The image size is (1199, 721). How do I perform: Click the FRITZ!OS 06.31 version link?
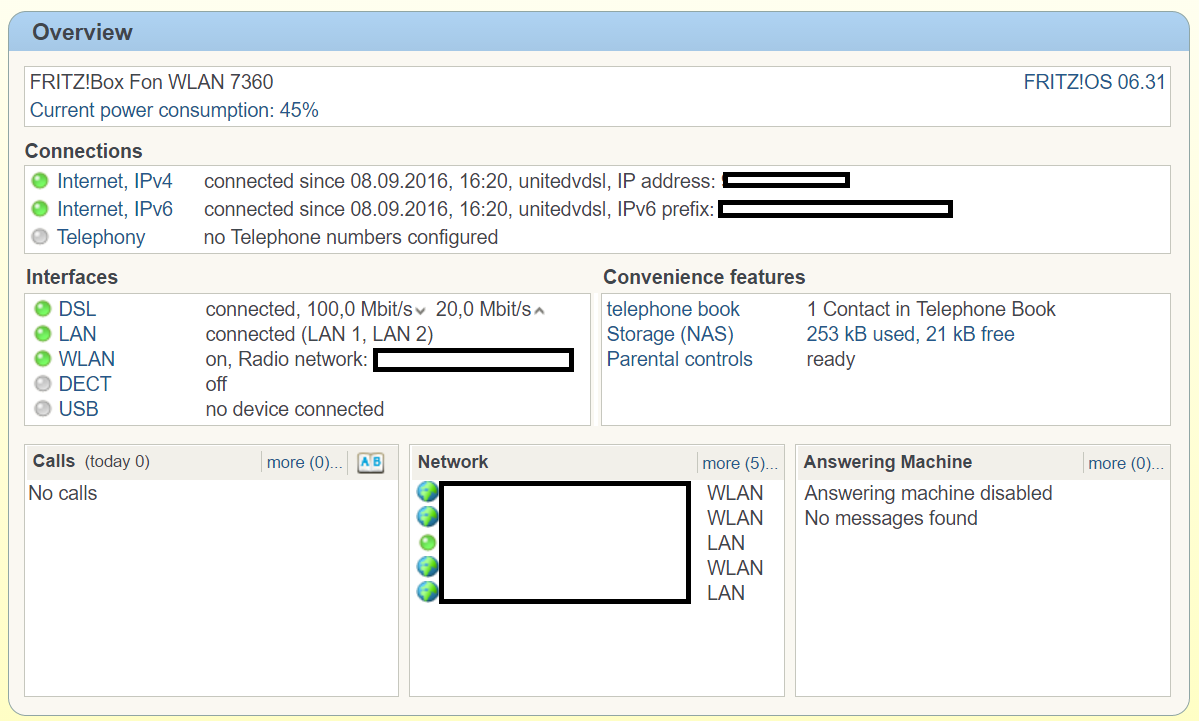tap(1094, 82)
